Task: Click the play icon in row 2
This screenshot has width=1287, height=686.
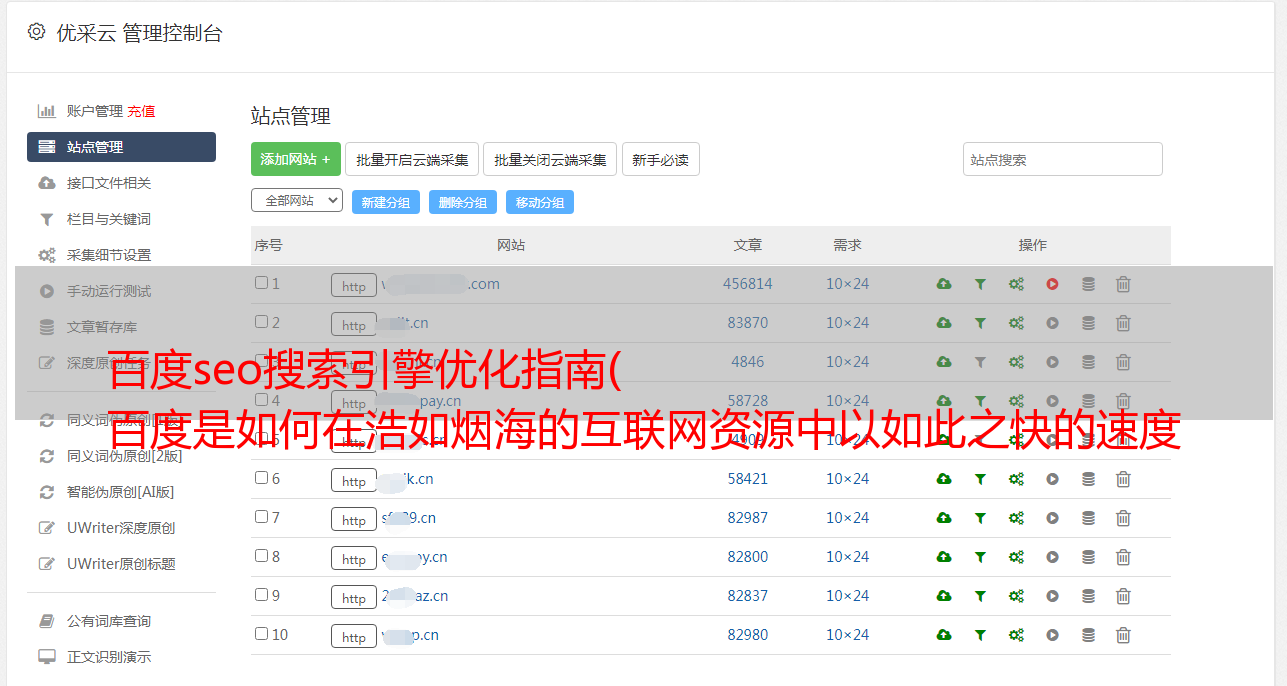Action: (x=1052, y=323)
